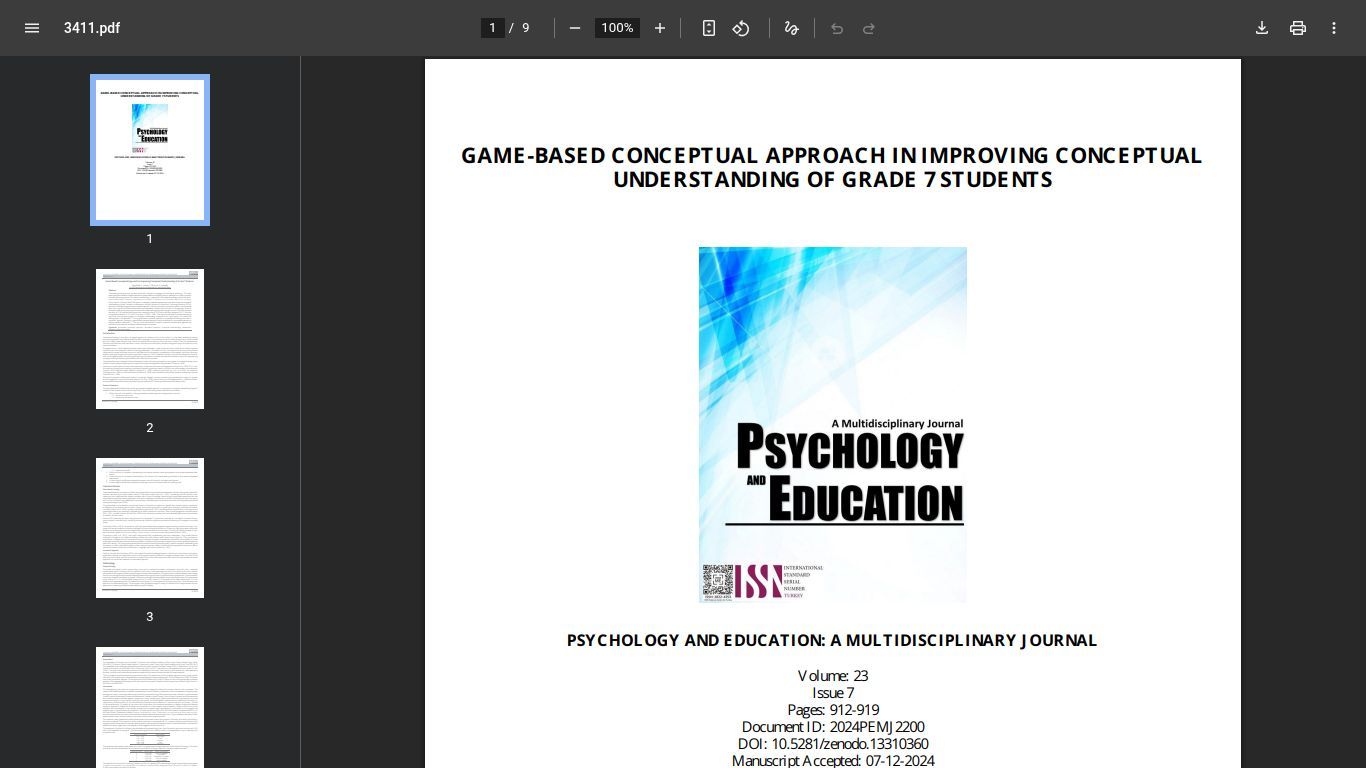
Task: Go to the fourth page thumbnail
Action: 150,707
